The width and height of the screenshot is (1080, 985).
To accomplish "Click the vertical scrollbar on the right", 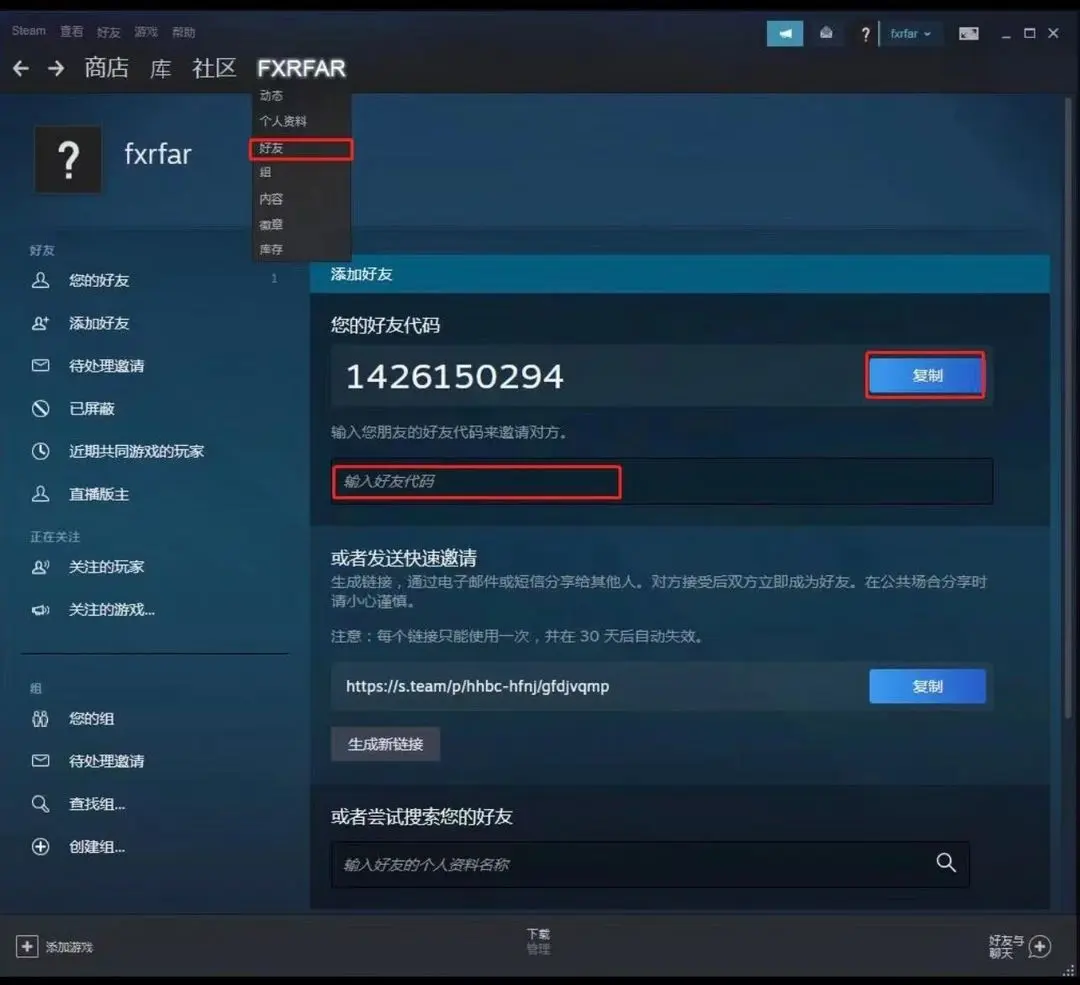I will coord(1068,408).
